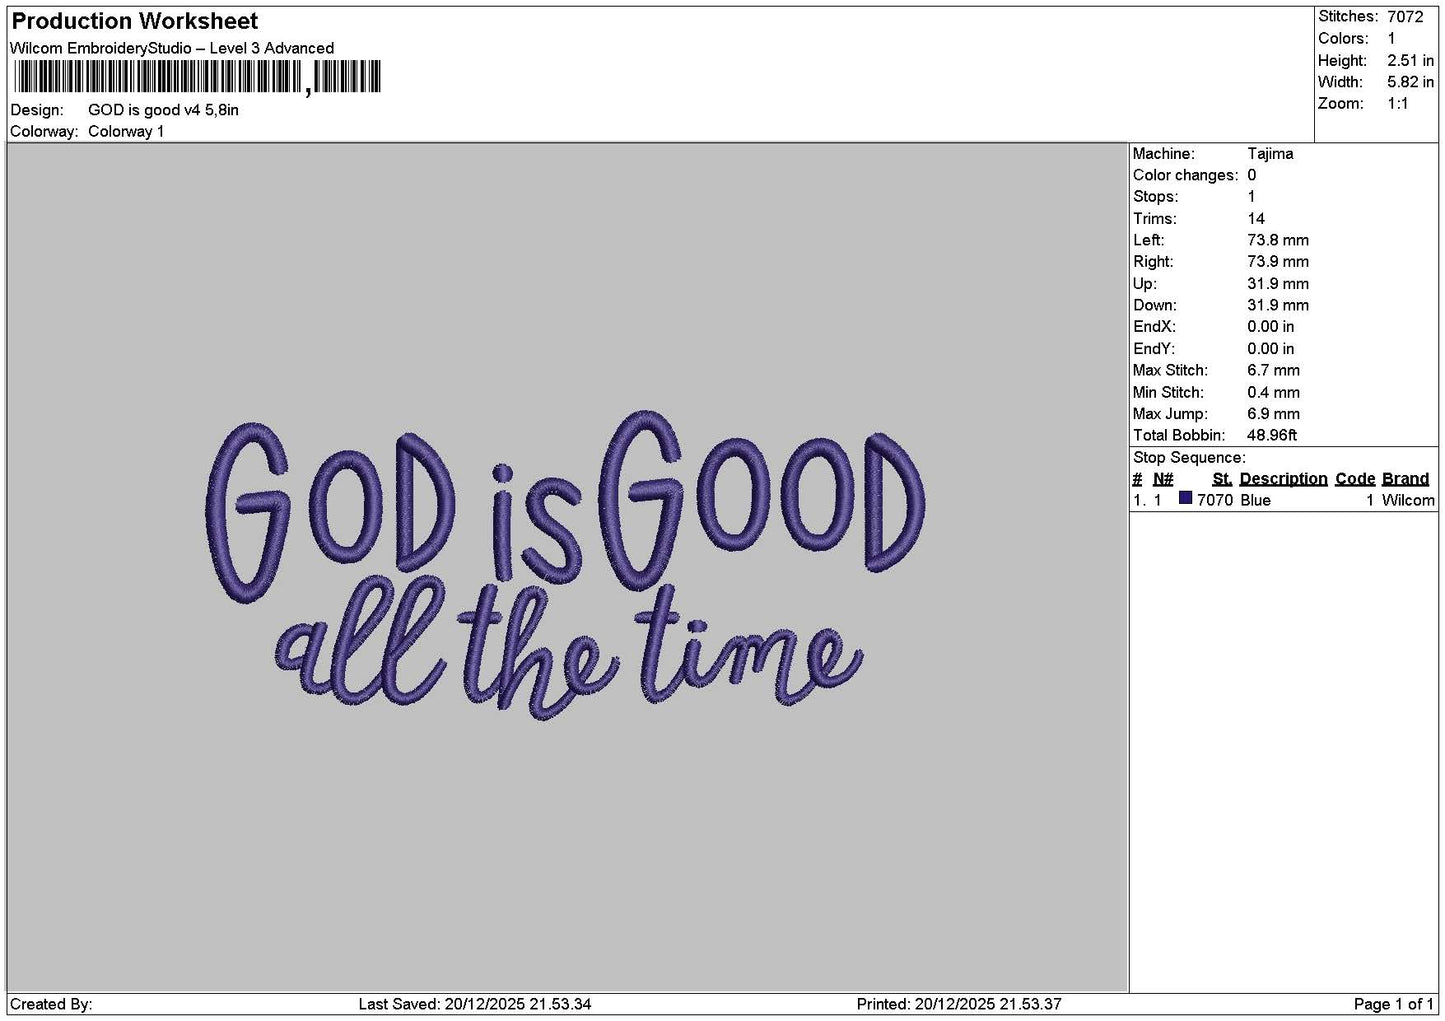Select the left extent '73.8 mm'

click(x=1278, y=240)
